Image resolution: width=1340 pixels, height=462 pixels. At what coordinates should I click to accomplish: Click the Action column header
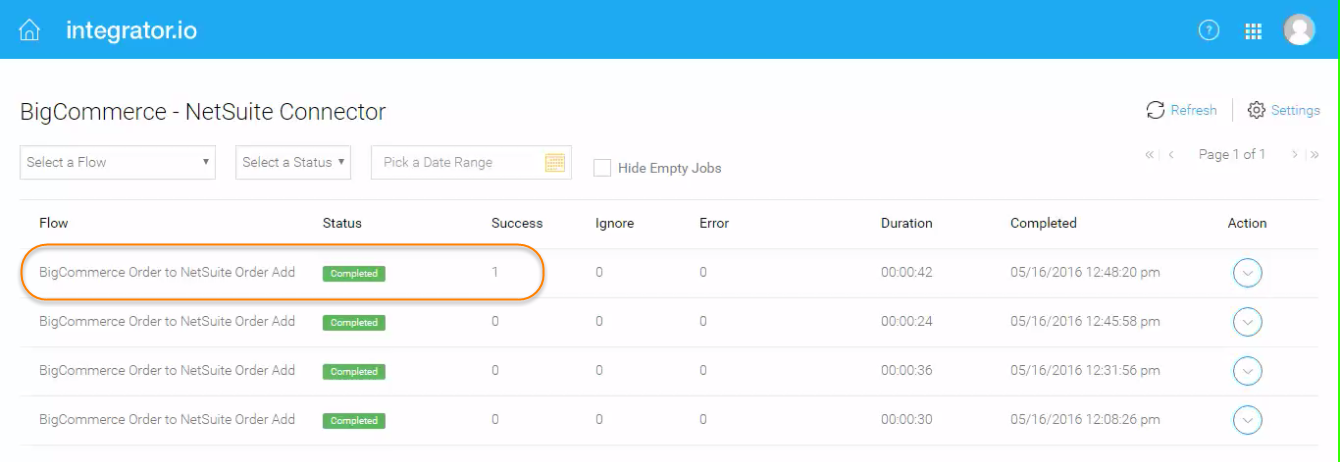click(1247, 223)
